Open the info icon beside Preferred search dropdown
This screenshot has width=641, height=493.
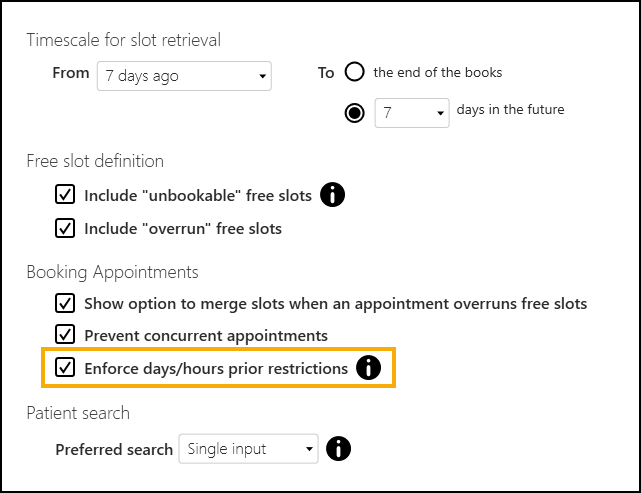[x=338, y=449]
